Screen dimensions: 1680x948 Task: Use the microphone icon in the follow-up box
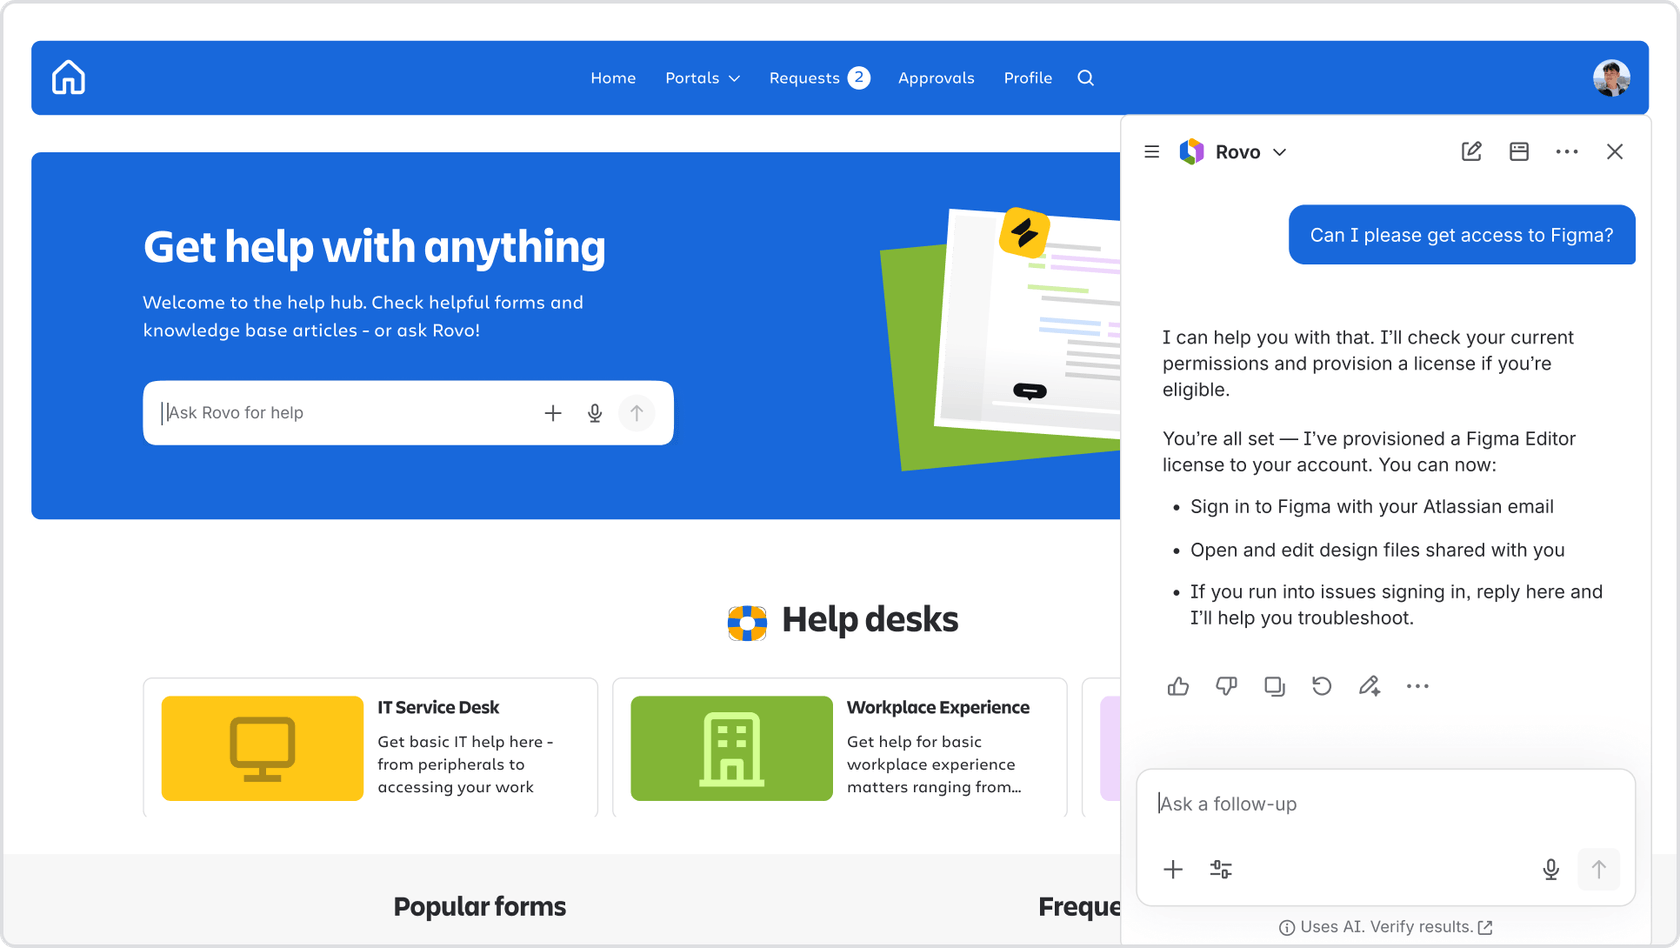pyautogui.click(x=1551, y=870)
